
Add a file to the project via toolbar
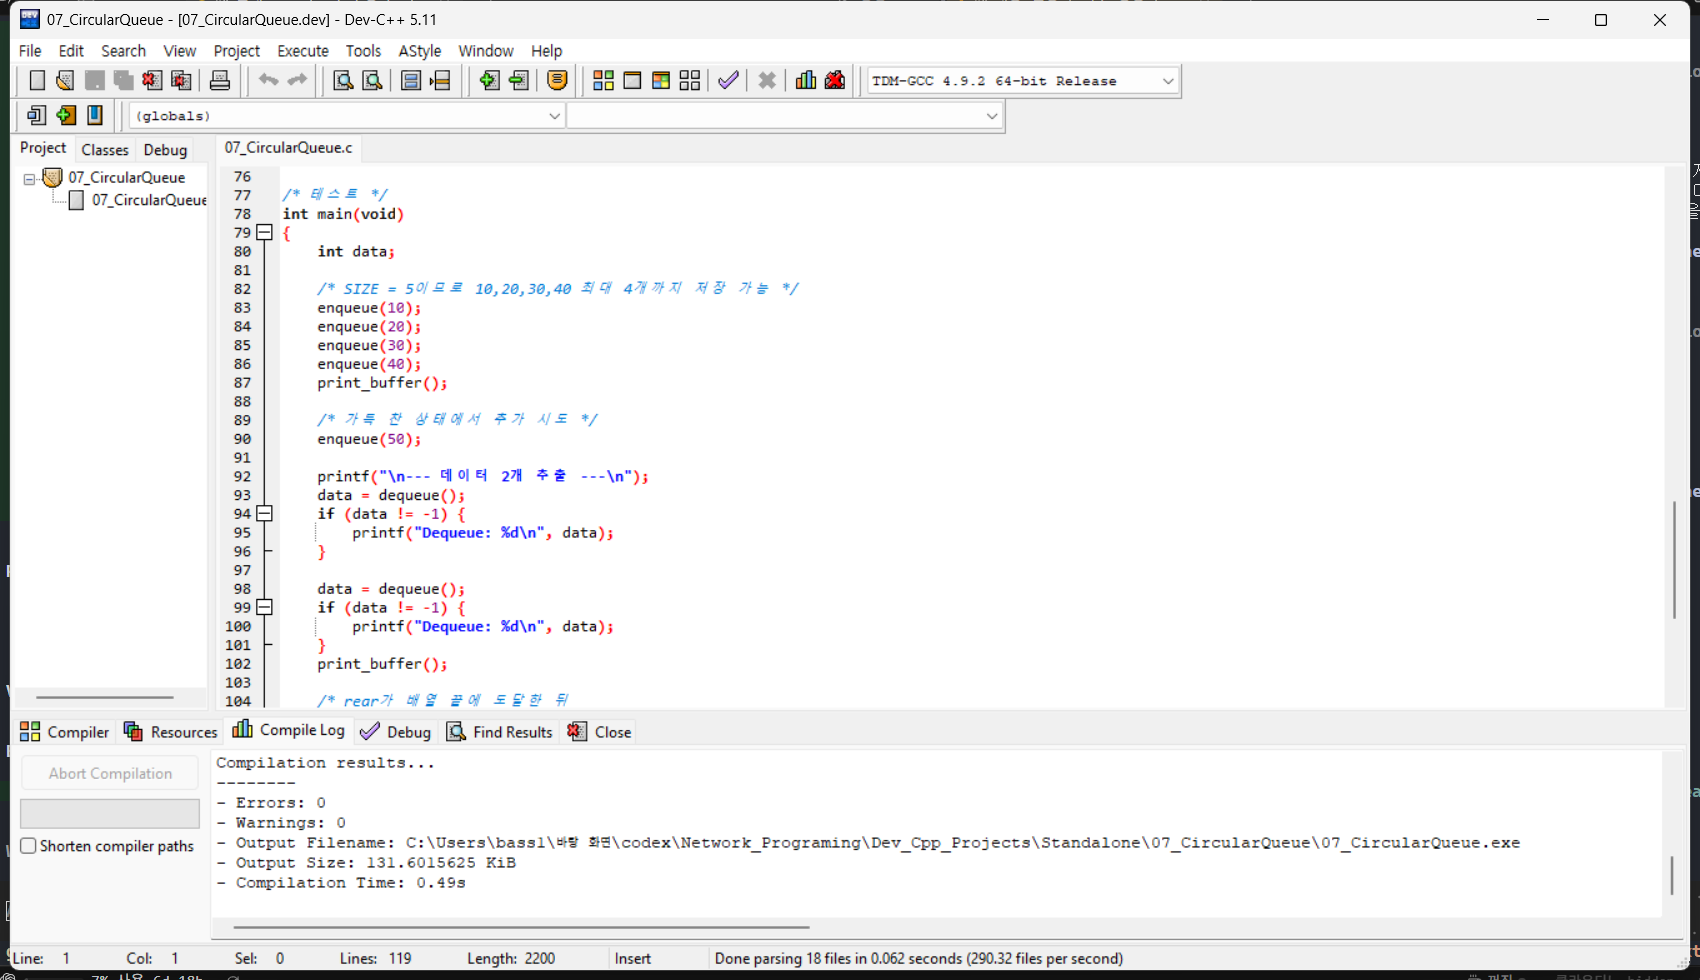click(x=489, y=81)
